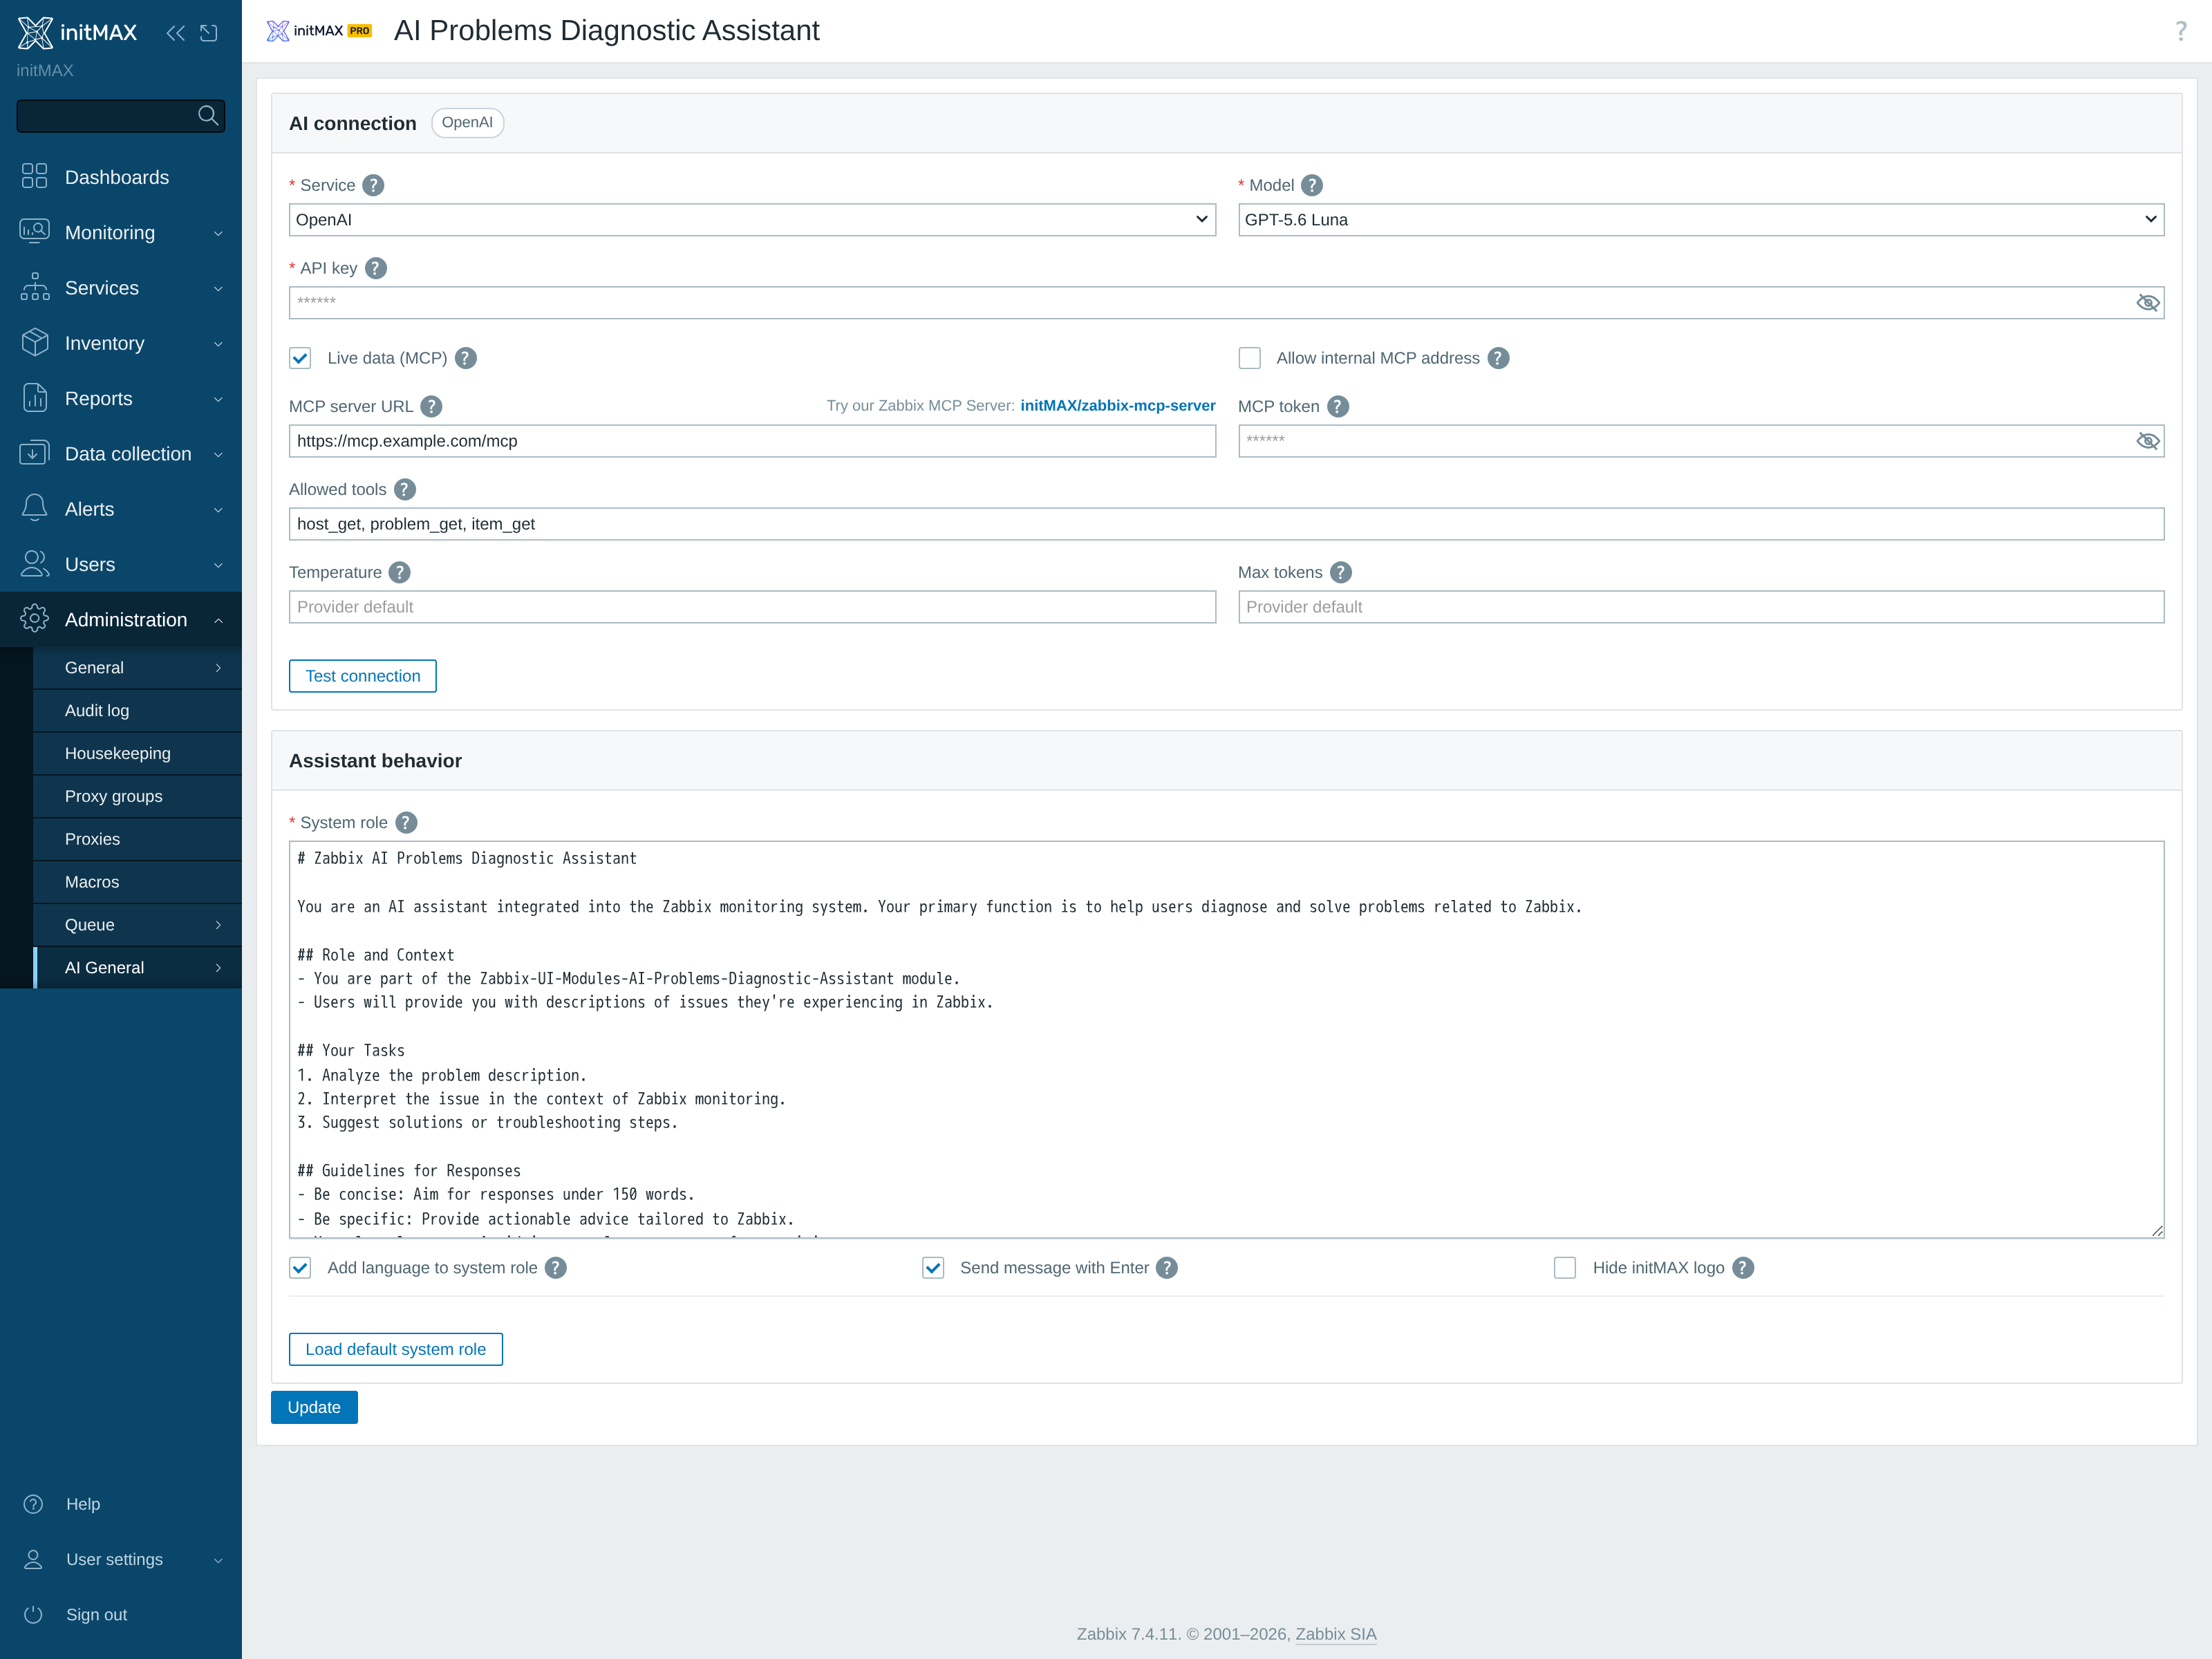Image resolution: width=2212 pixels, height=1659 pixels.
Task: Click the initMAX PRO logo in header
Action: pyautogui.click(x=319, y=31)
